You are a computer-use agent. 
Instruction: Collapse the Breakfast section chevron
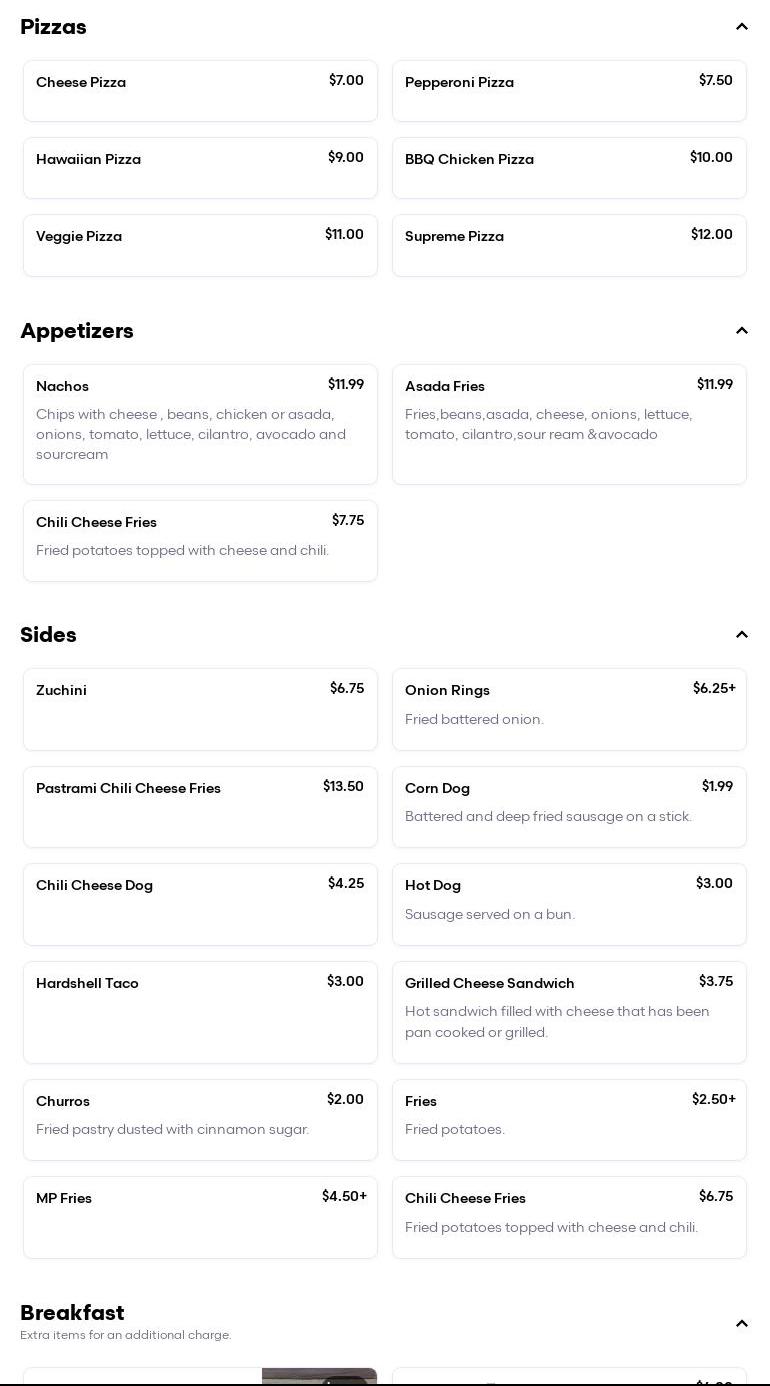tap(741, 1324)
